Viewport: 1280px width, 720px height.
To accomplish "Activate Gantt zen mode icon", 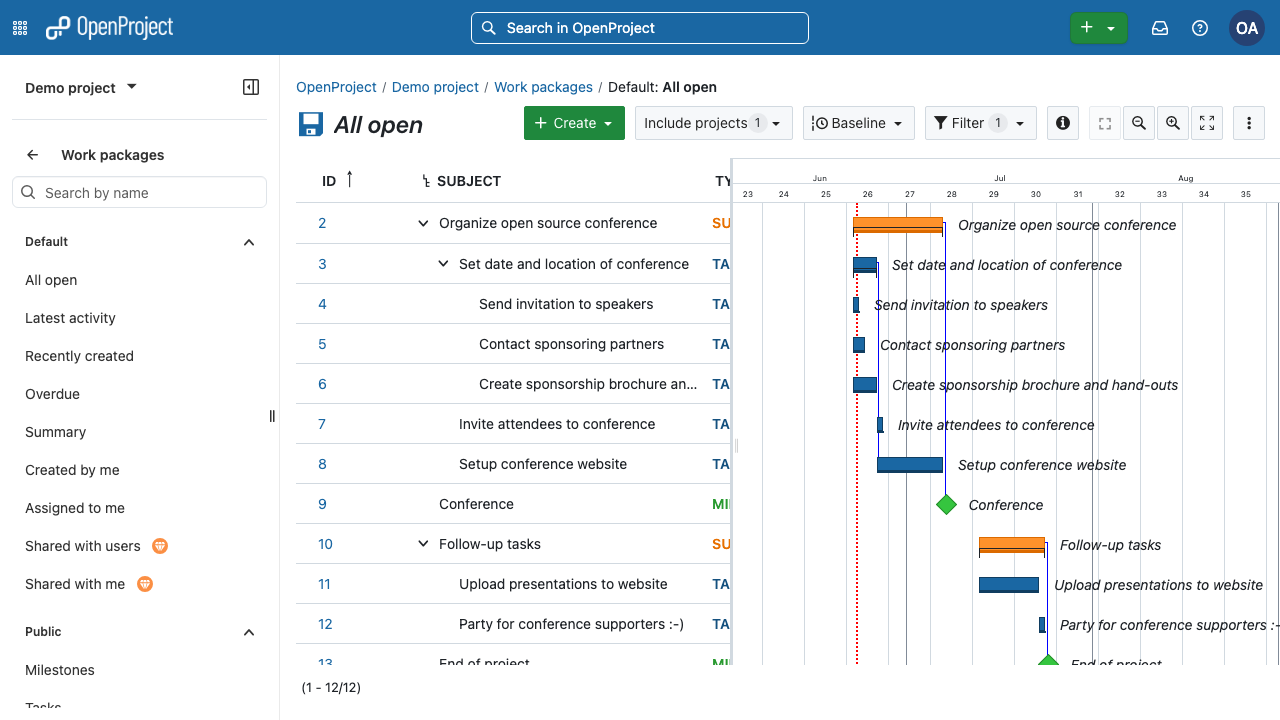I will (x=1105, y=123).
